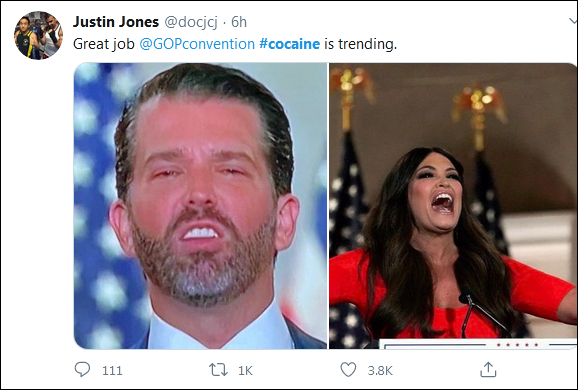Screen dimensions: 578x390
Task: Like the tweet with the heart icon
Action: point(348,370)
